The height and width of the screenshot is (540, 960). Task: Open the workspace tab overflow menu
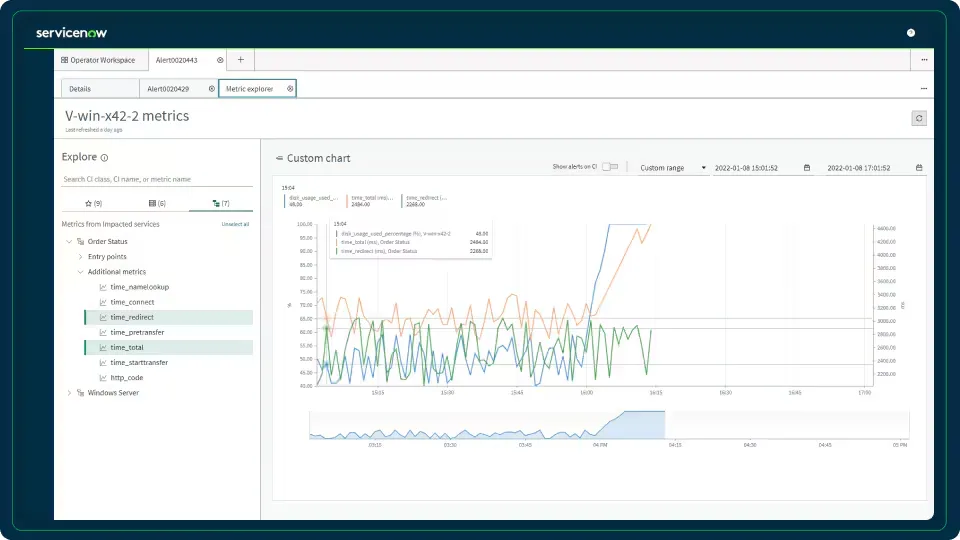(924, 60)
